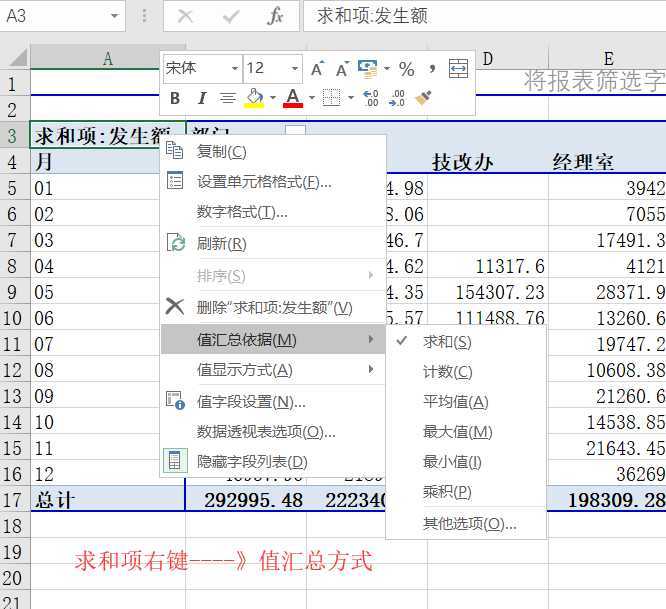Open the font name dropdown arrow

click(x=235, y=68)
